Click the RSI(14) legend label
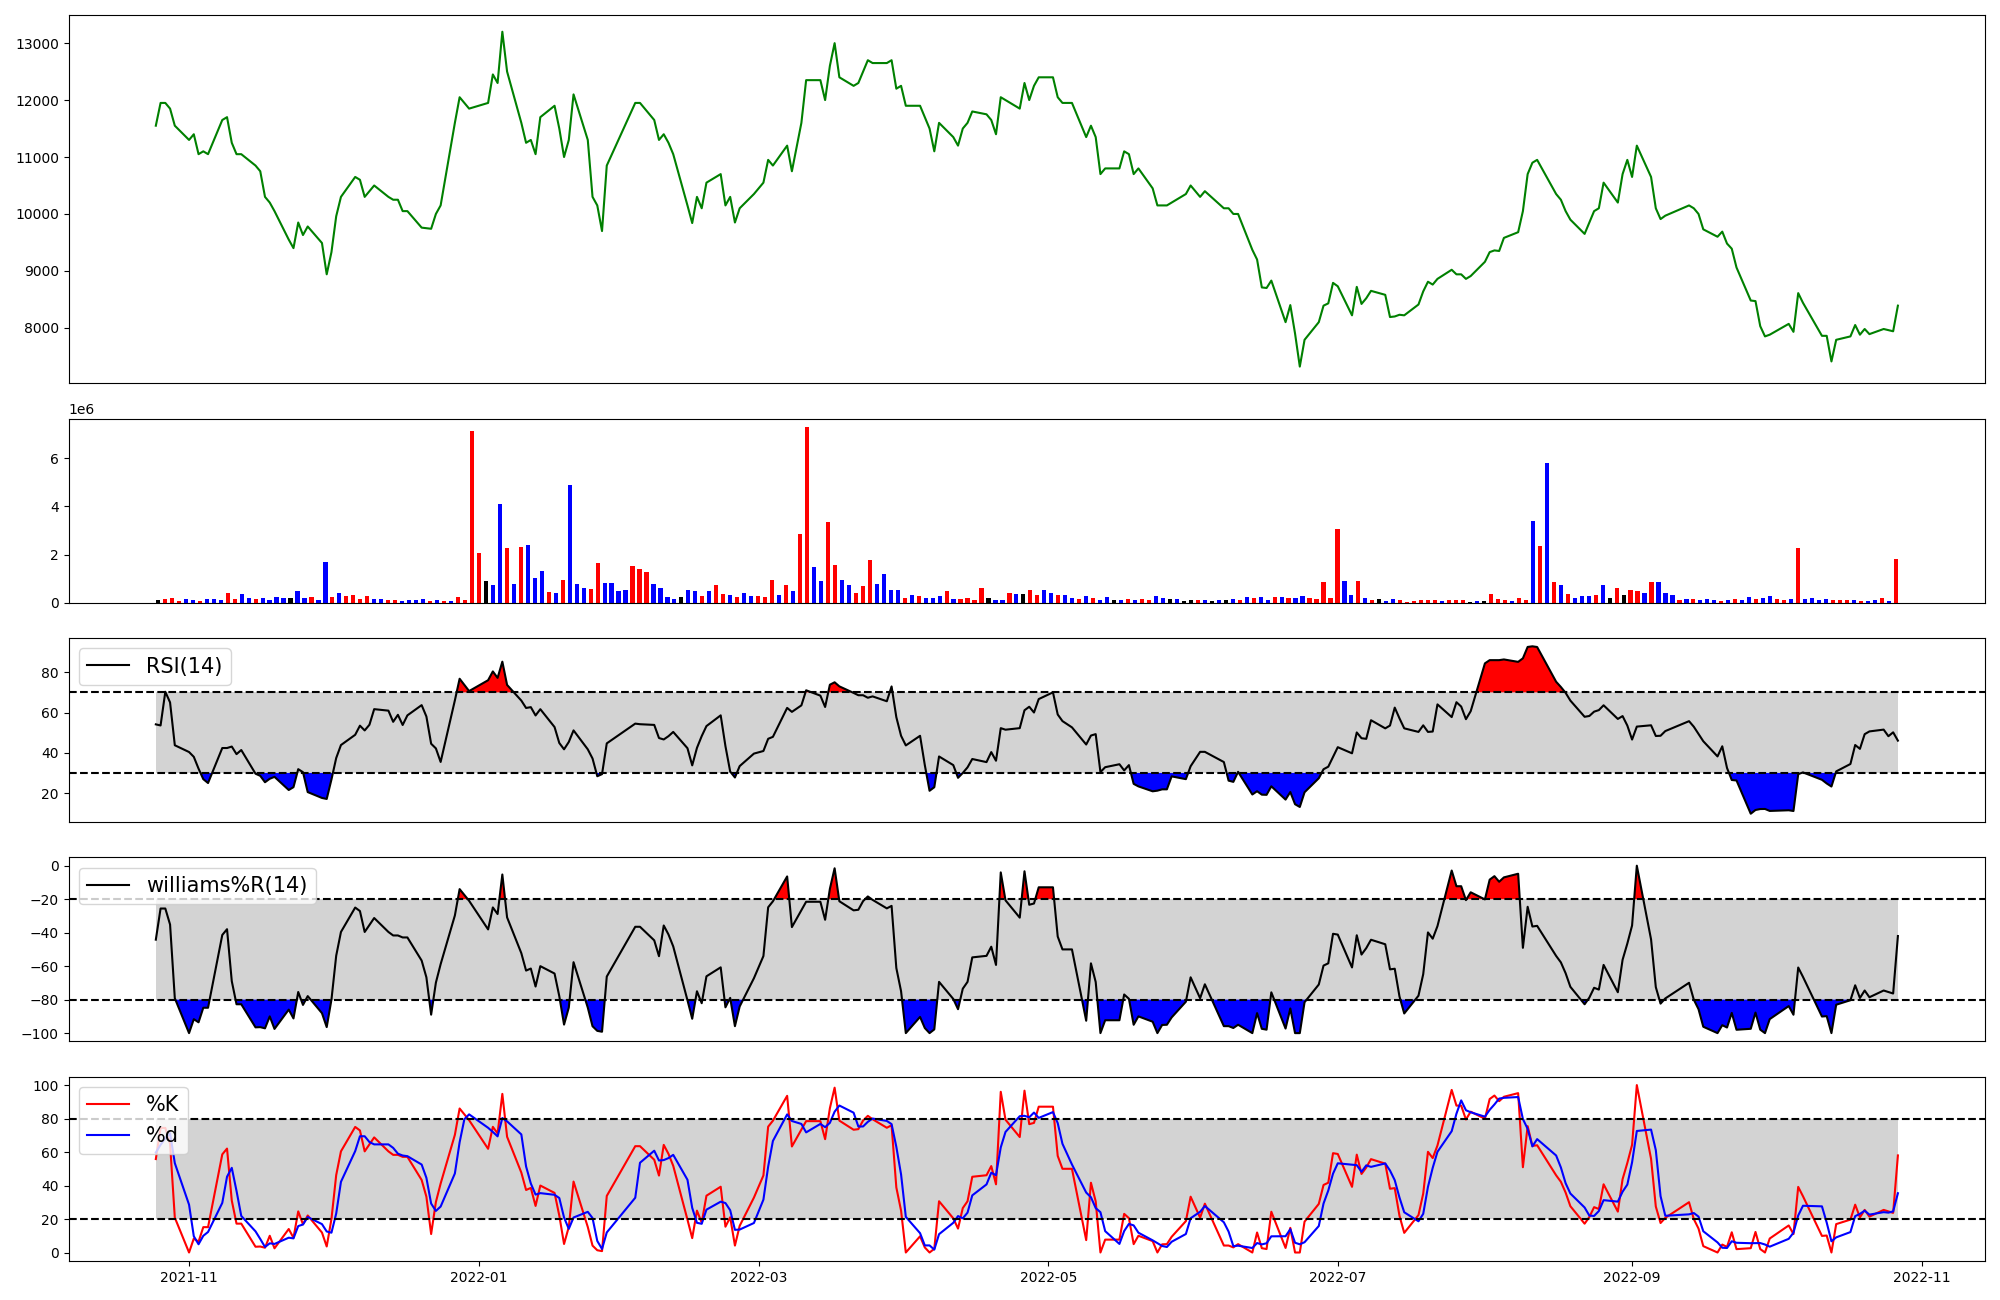 click(x=184, y=666)
